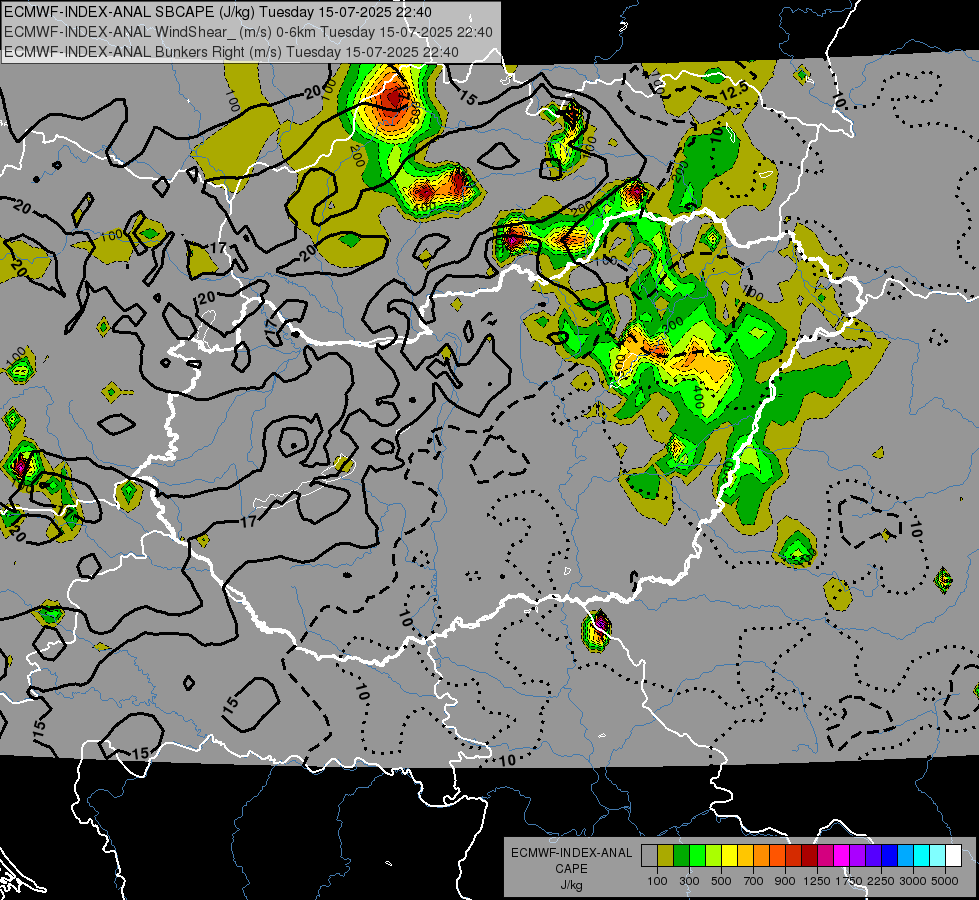979x900 pixels.
Task: Click the 12.5 contour label on map
Action: (732, 92)
